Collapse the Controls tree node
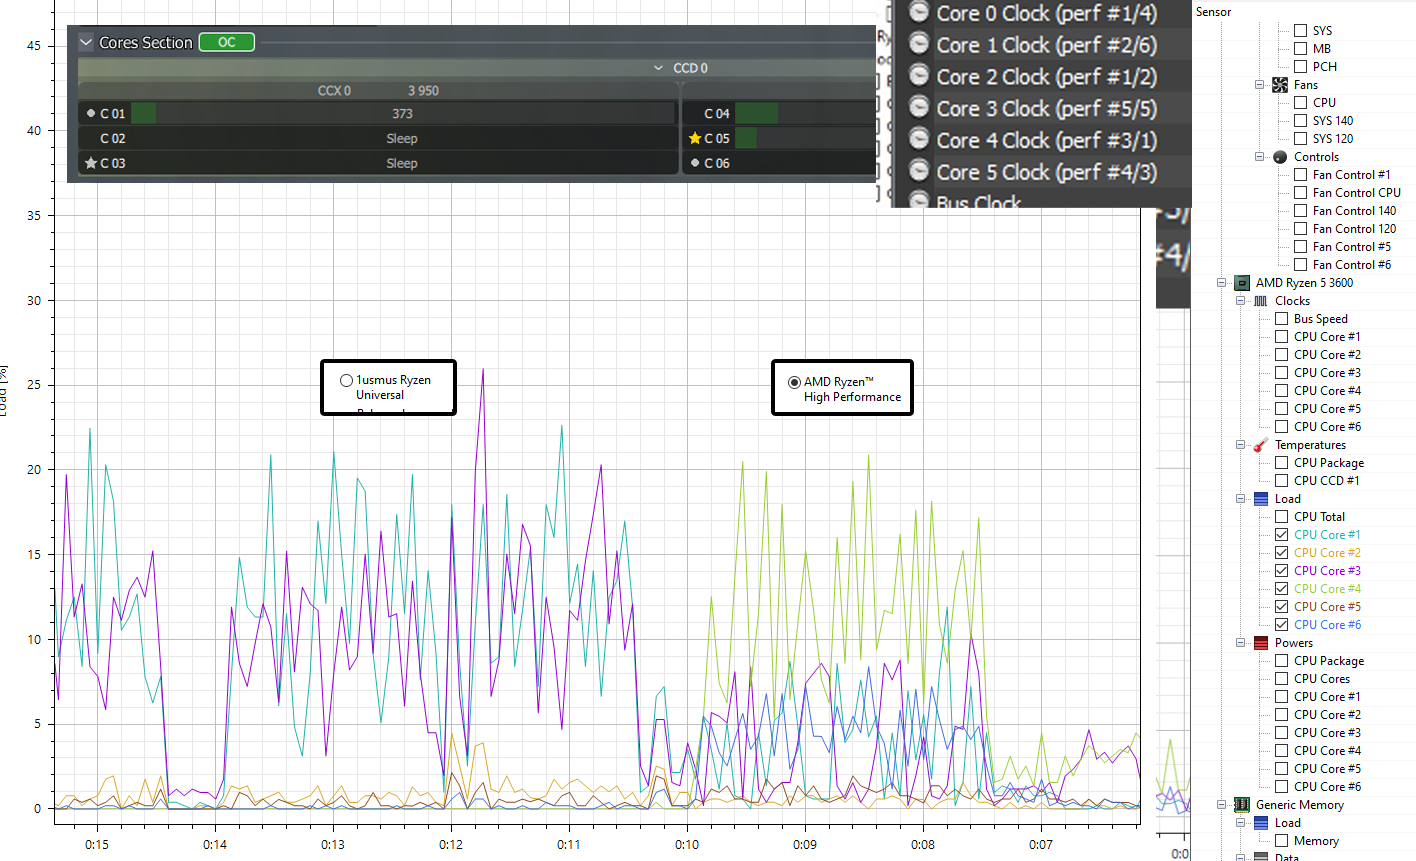Screen dimensions: 1416x861 click(x=1260, y=157)
